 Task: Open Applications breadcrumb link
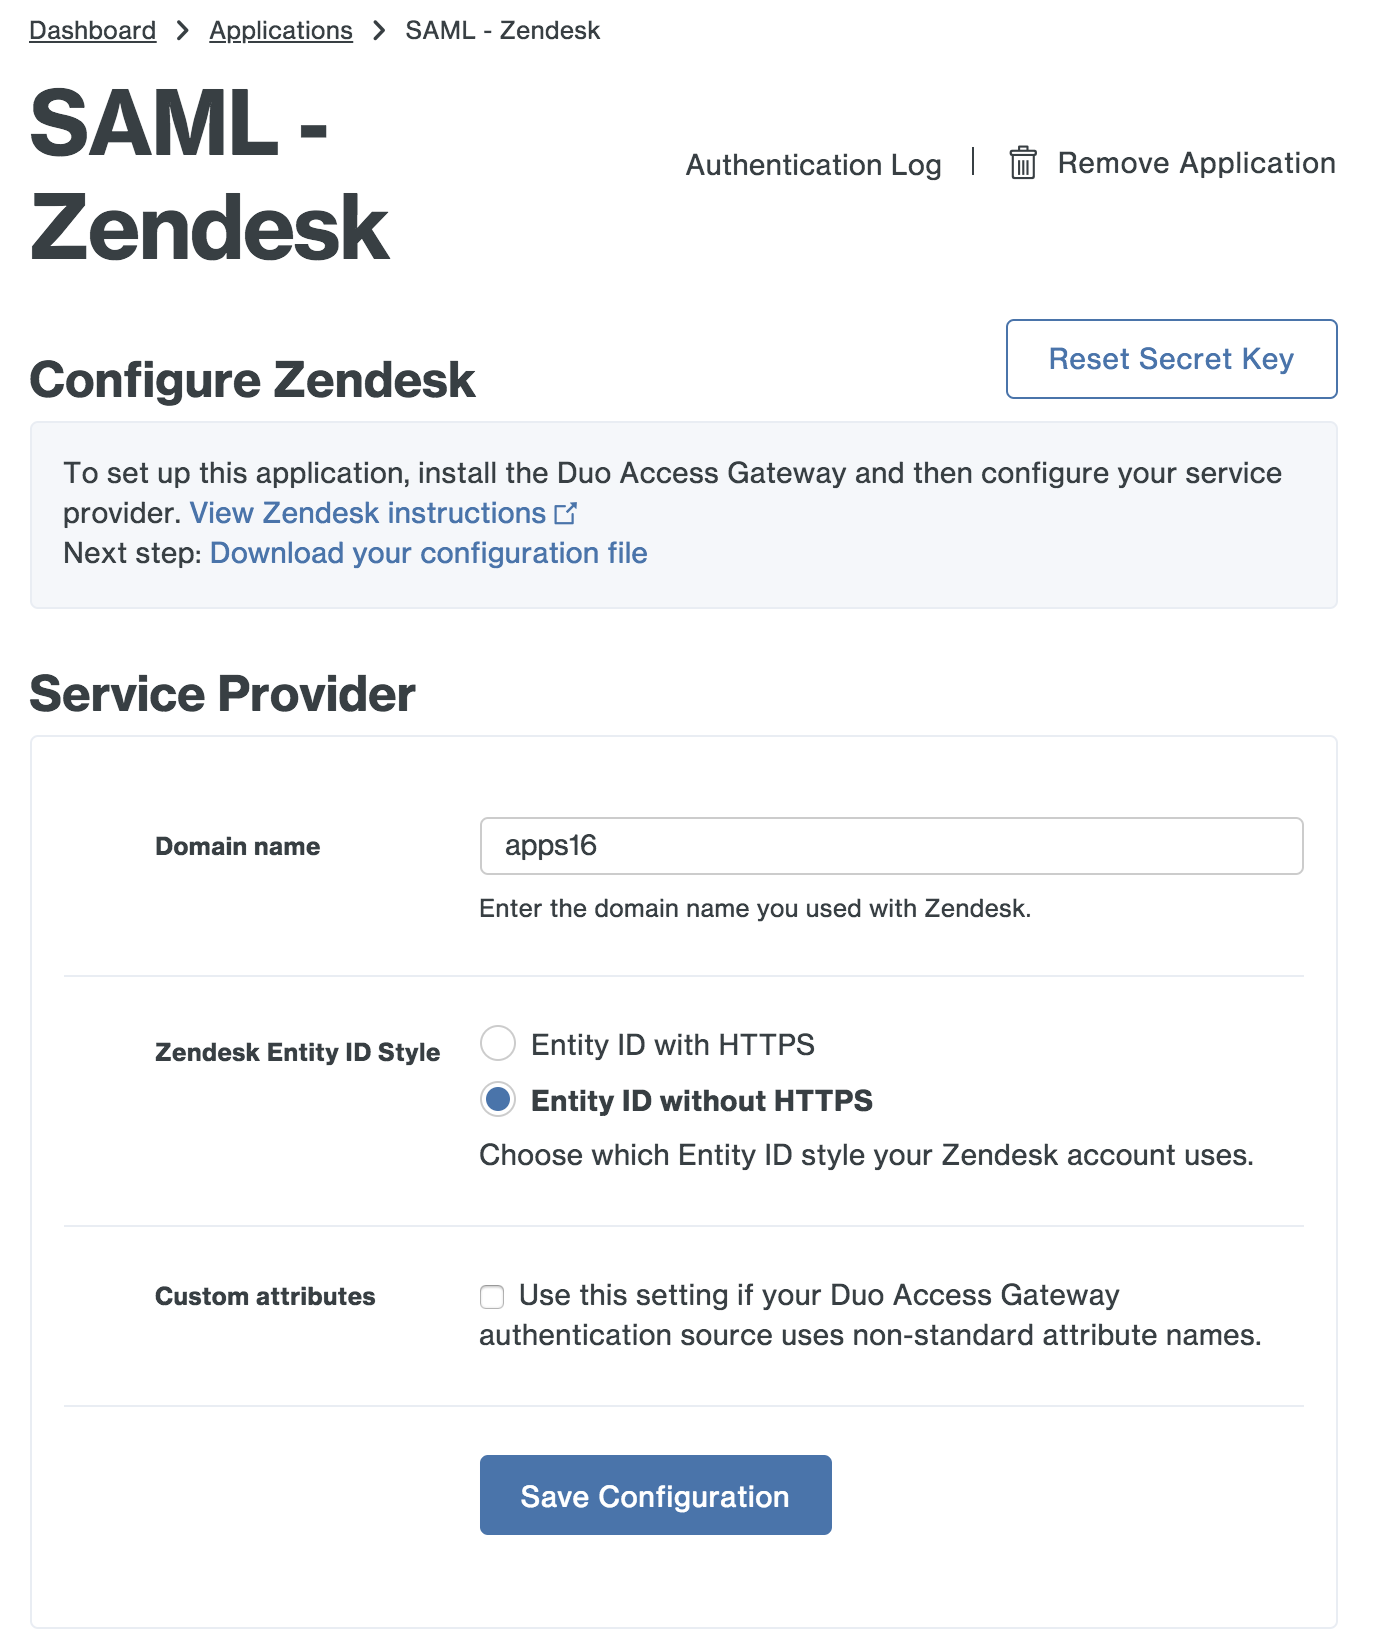coord(281,31)
